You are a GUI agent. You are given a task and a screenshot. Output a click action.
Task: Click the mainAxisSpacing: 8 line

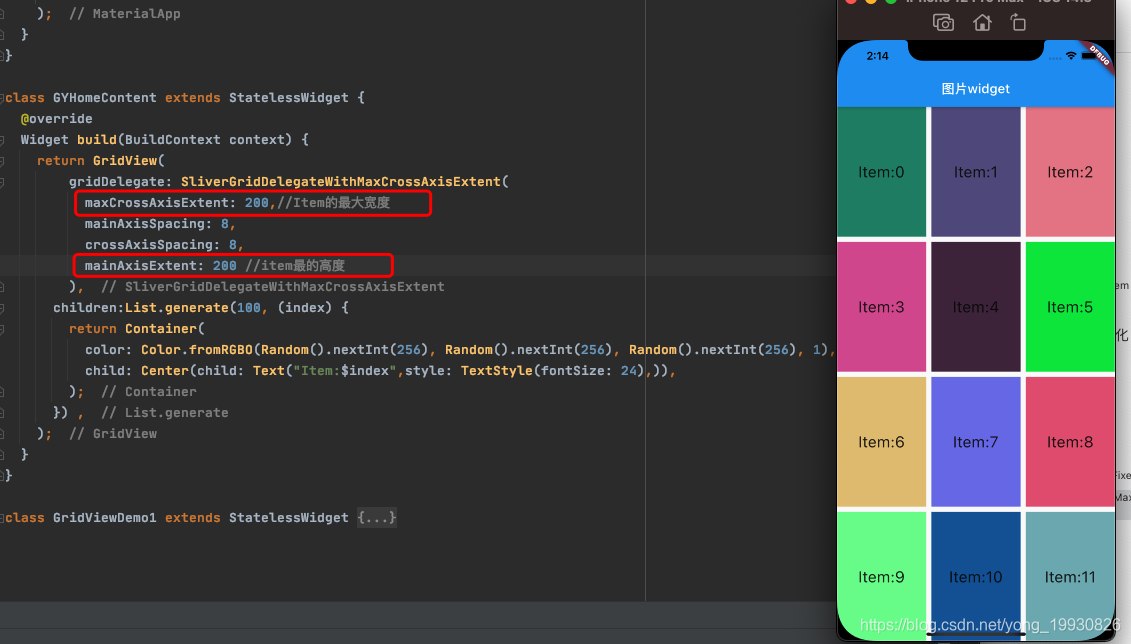tap(160, 224)
